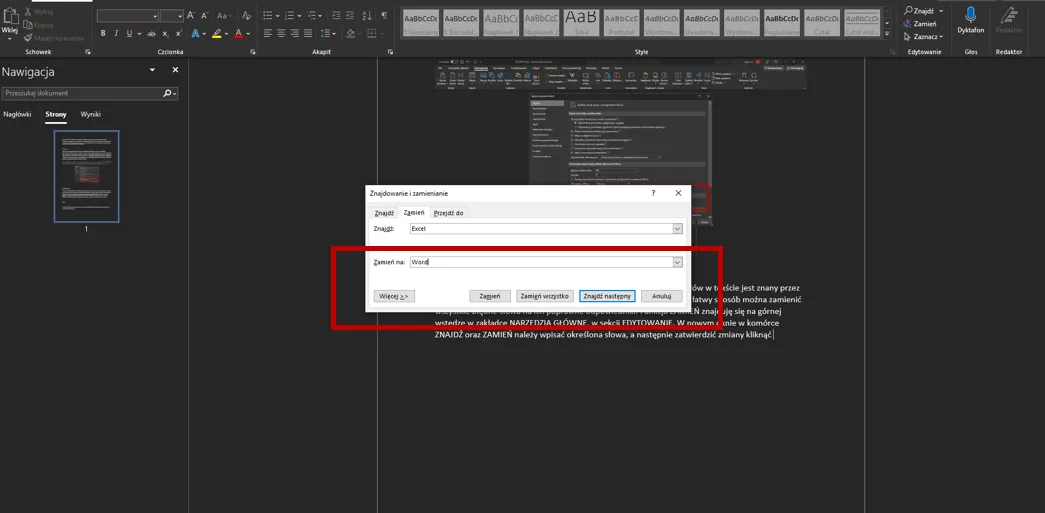Select the page 1 thumbnail in Nawigacja

click(86, 176)
